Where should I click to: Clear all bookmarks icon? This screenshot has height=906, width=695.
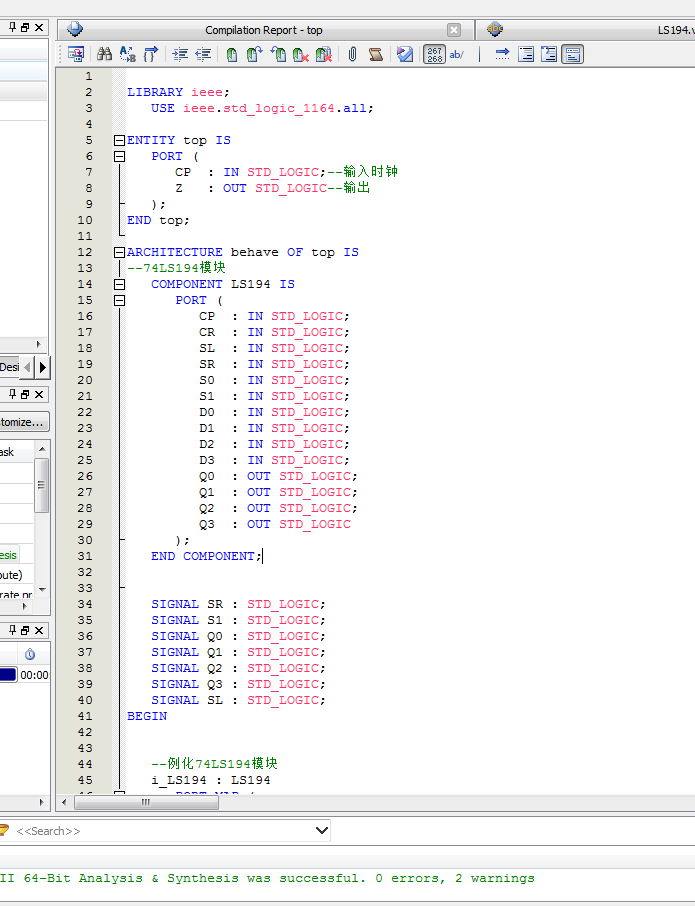pyautogui.click(x=324, y=54)
